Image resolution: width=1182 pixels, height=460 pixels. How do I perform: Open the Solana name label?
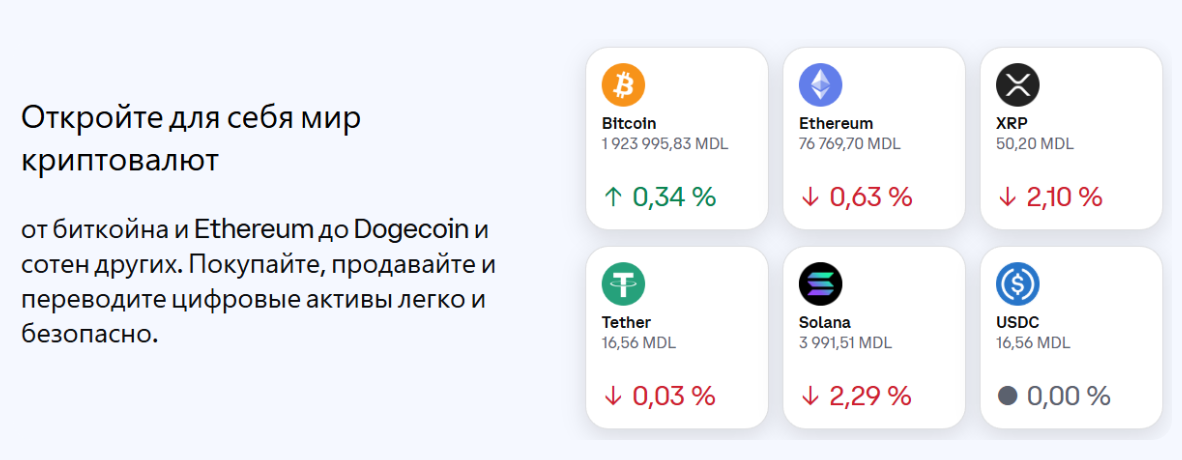tap(824, 323)
